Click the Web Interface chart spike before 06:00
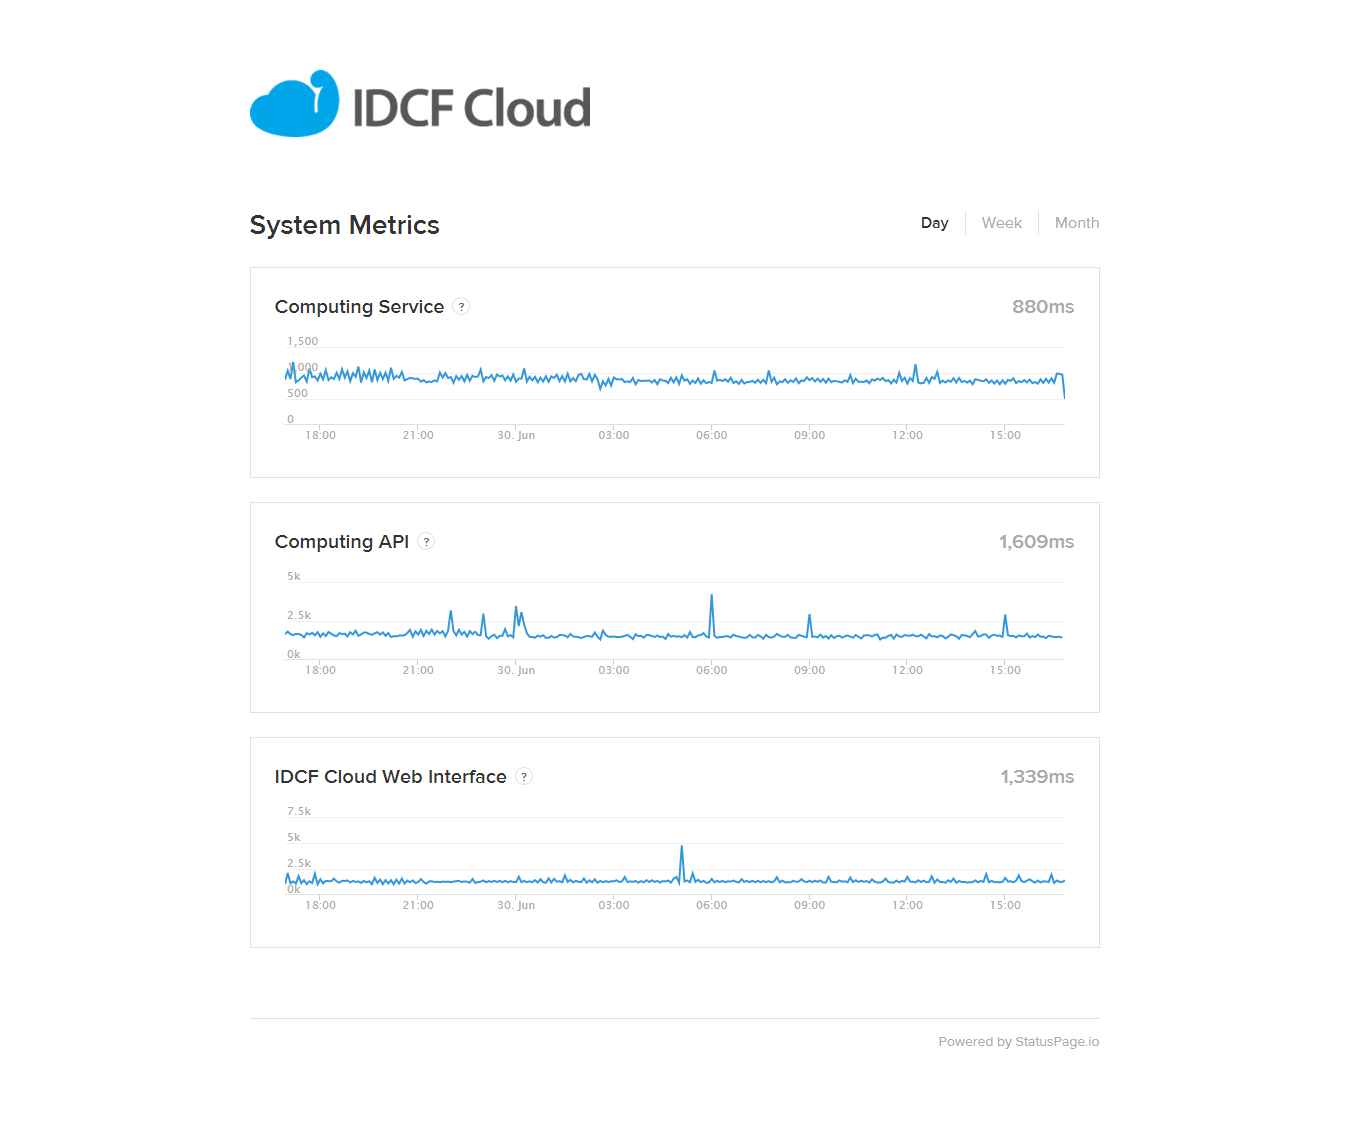This screenshot has height=1122, width=1349. pyautogui.click(x=682, y=849)
